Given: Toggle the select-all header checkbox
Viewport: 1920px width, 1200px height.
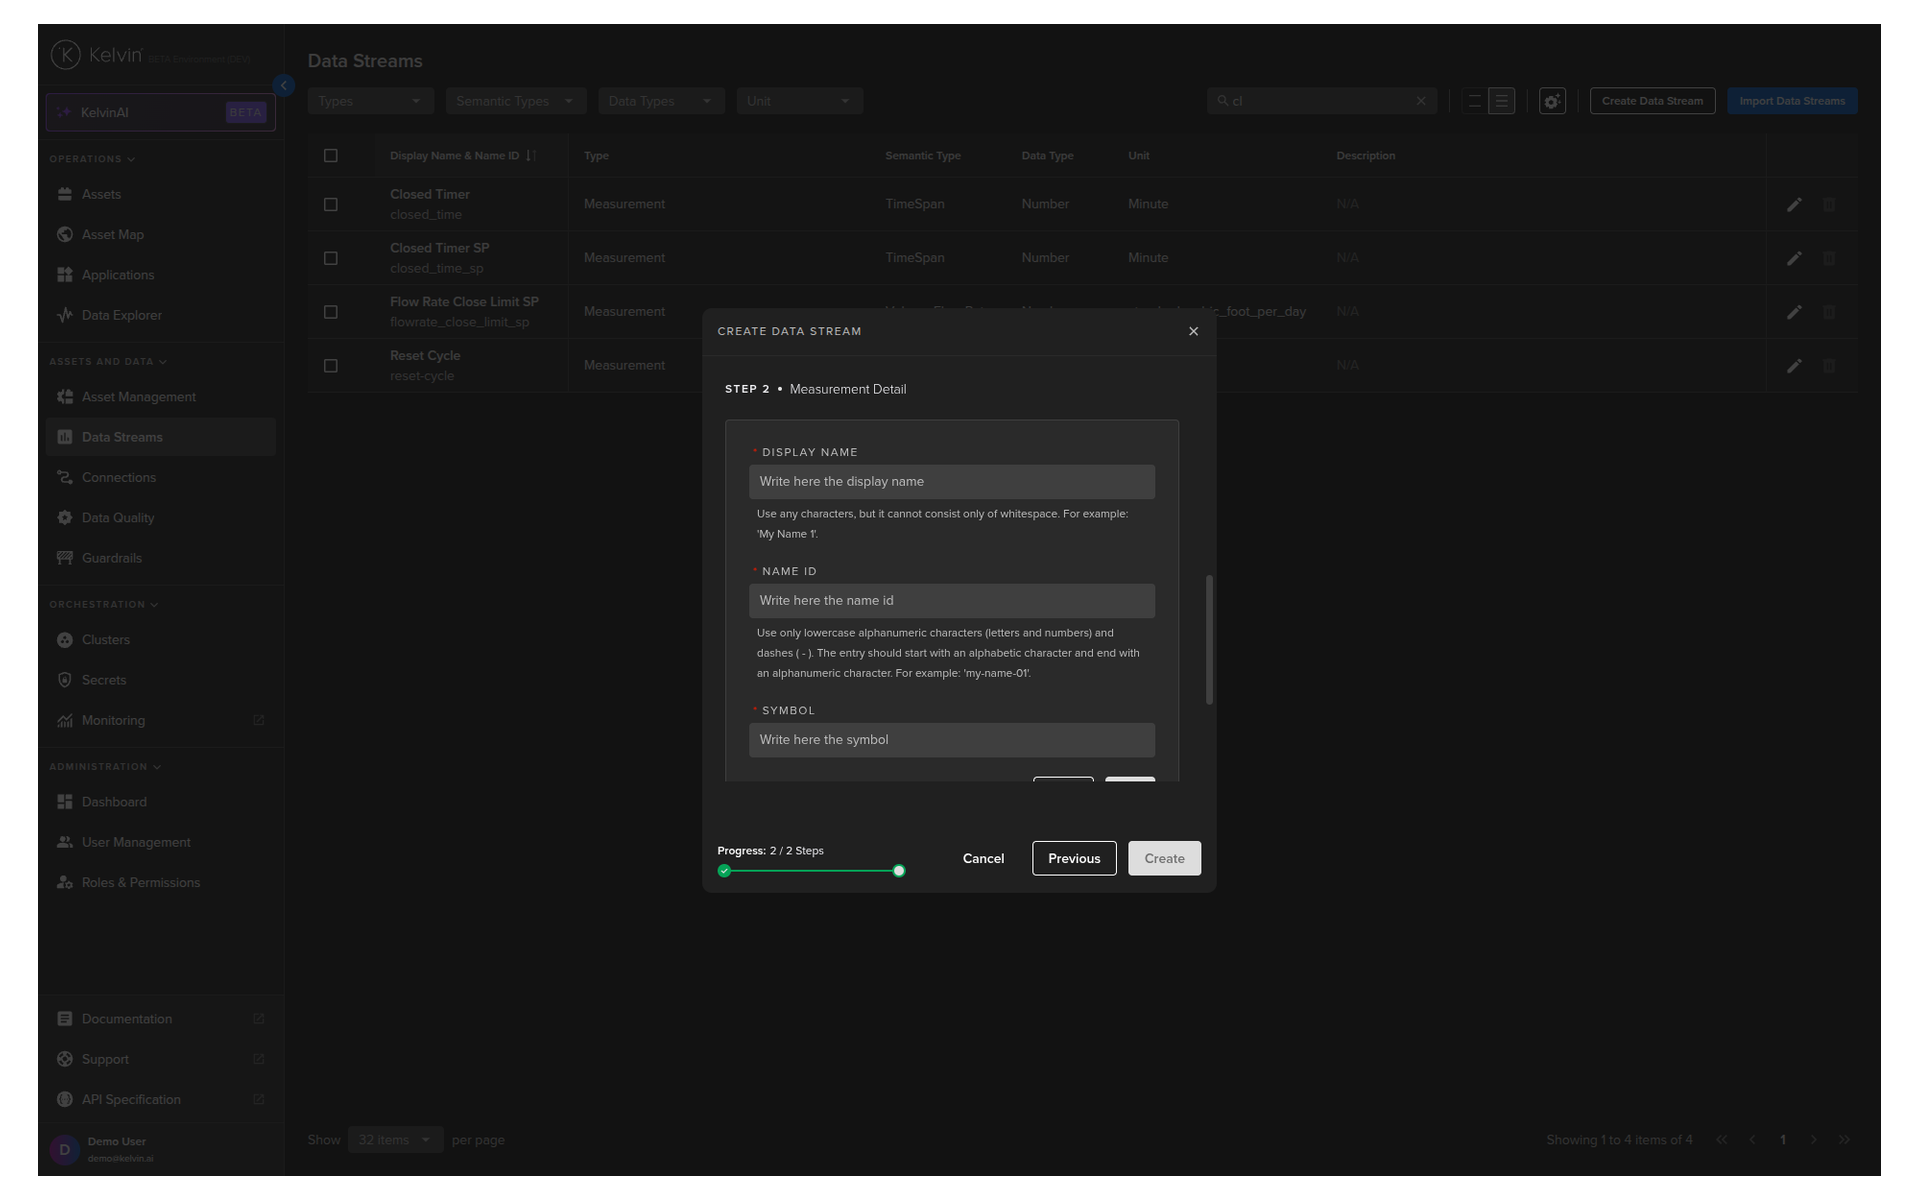Looking at the screenshot, I should point(331,156).
